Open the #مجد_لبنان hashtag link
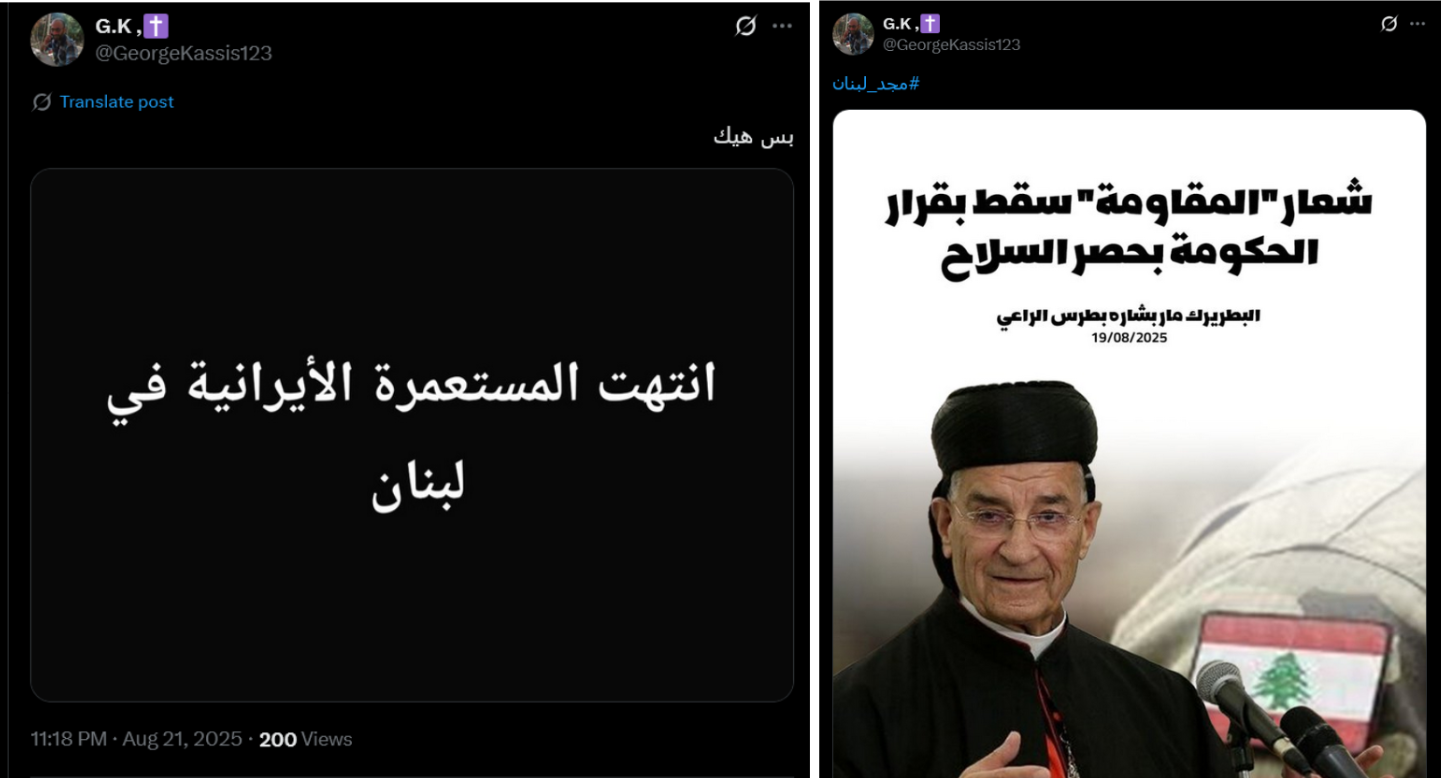The height and width of the screenshot is (778, 1441). [876, 84]
